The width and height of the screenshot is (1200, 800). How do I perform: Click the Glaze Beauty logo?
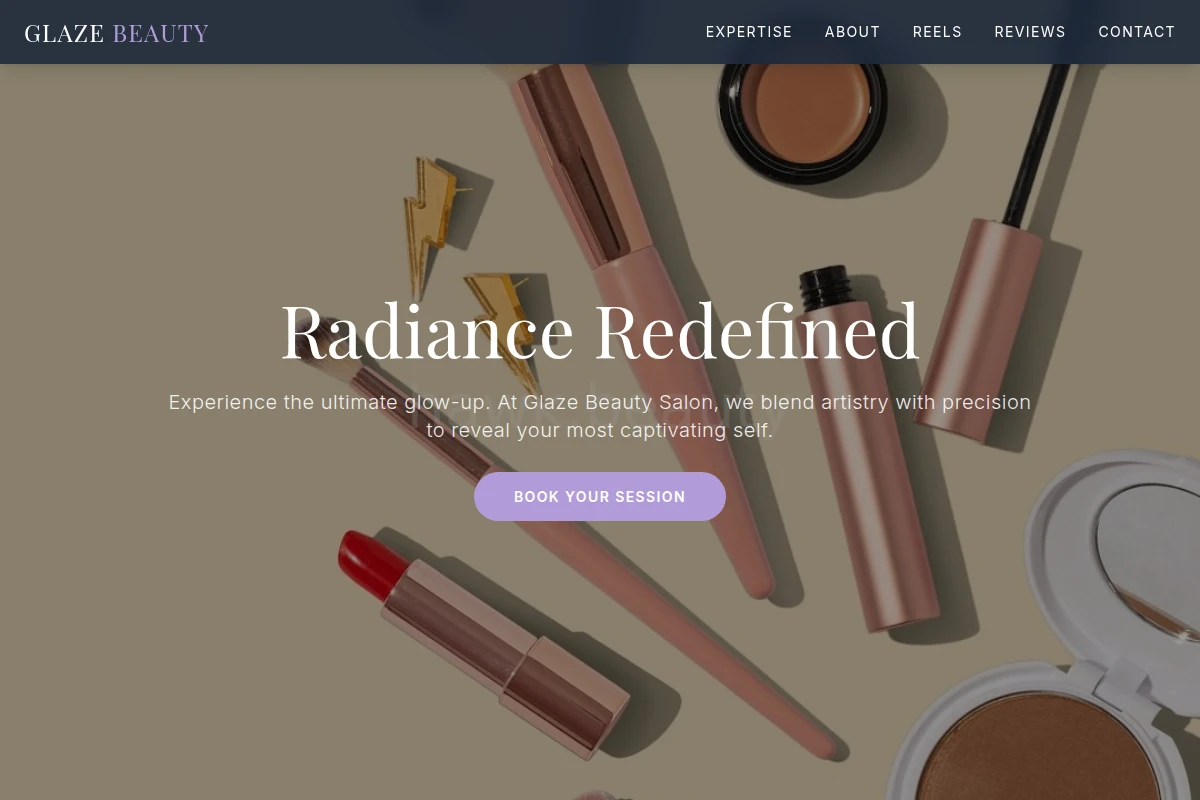pos(117,33)
